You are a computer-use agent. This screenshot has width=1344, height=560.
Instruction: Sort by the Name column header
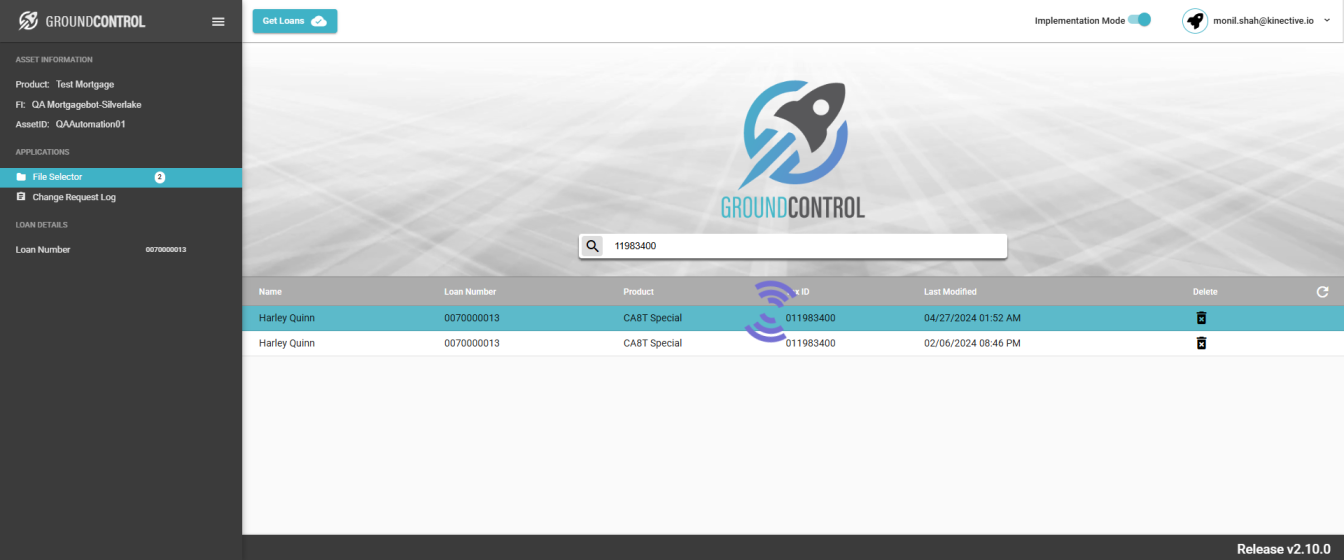(x=270, y=292)
